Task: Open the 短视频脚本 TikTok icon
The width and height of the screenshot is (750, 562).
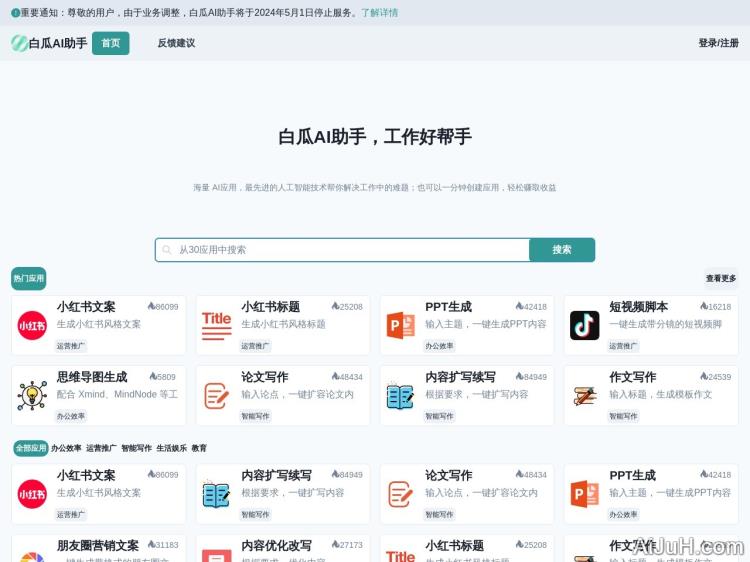Action: [585, 325]
